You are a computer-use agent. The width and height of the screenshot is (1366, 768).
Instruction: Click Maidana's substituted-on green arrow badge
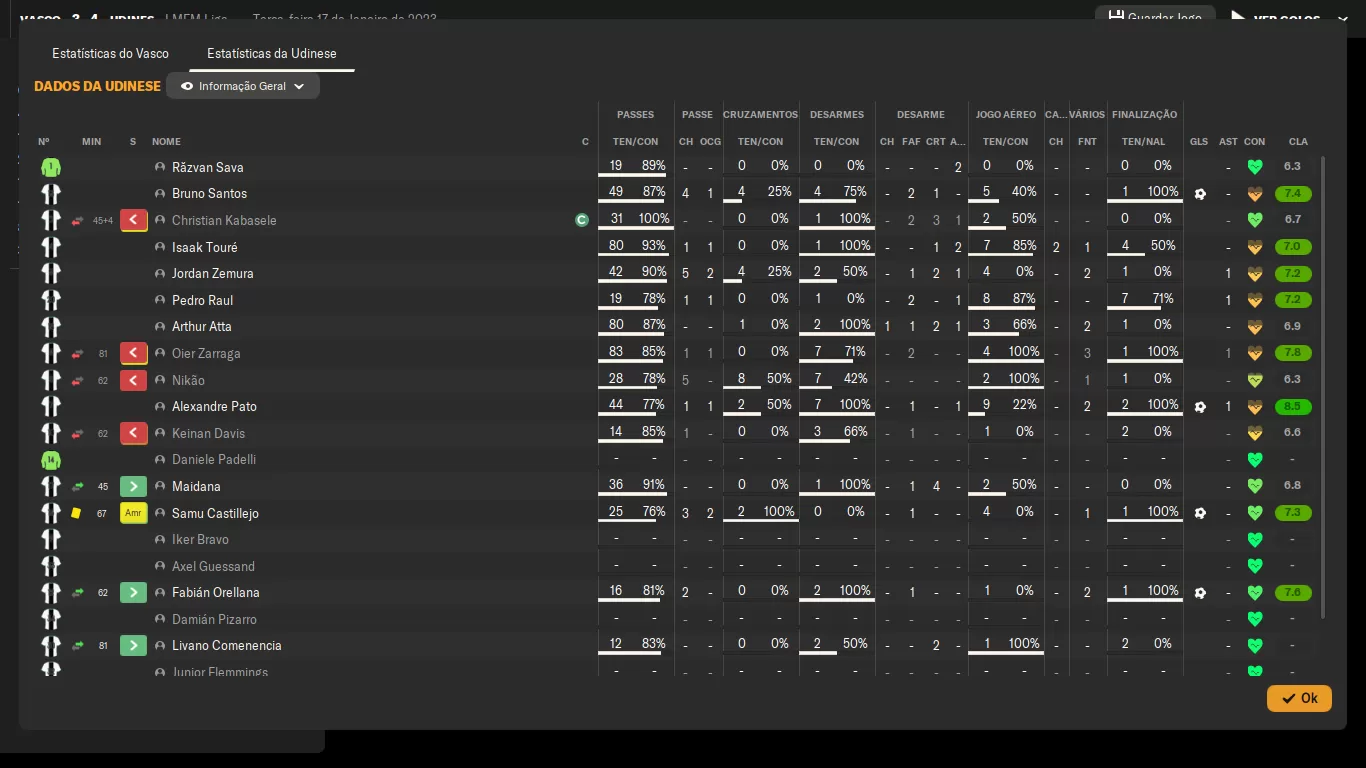point(134,486)
